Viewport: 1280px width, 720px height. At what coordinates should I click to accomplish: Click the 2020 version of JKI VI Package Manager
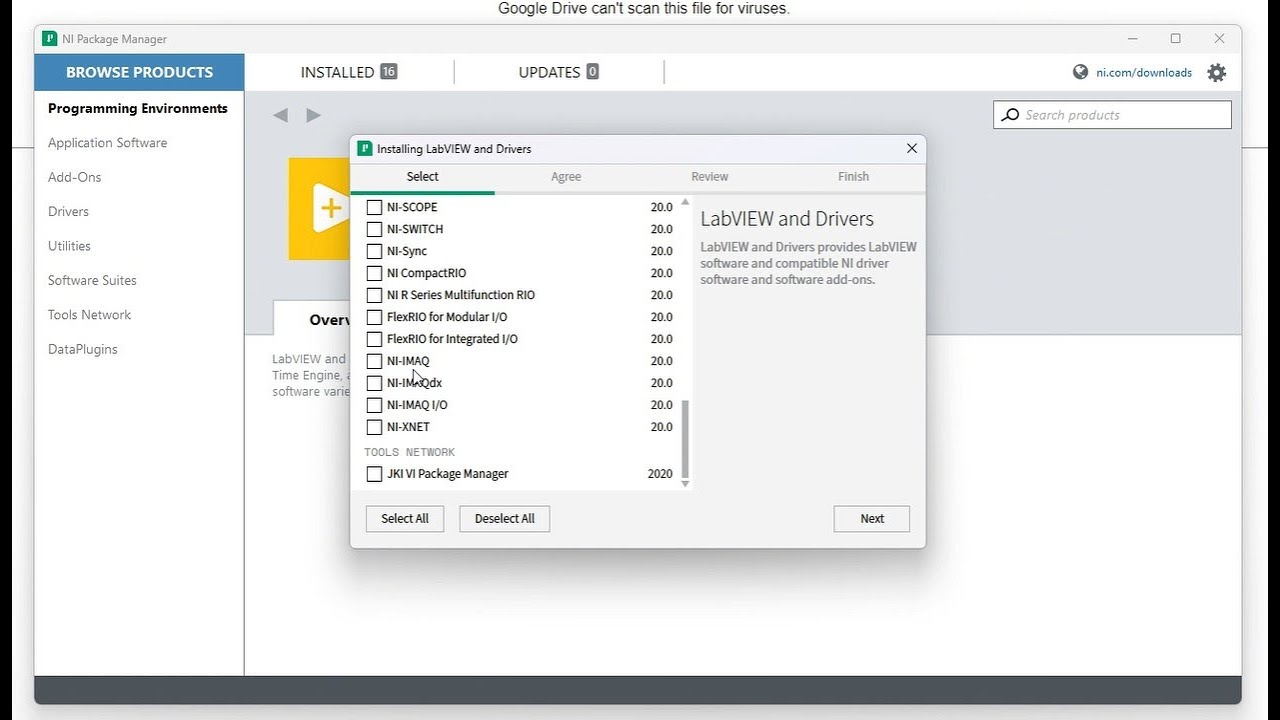pos(660,474)
